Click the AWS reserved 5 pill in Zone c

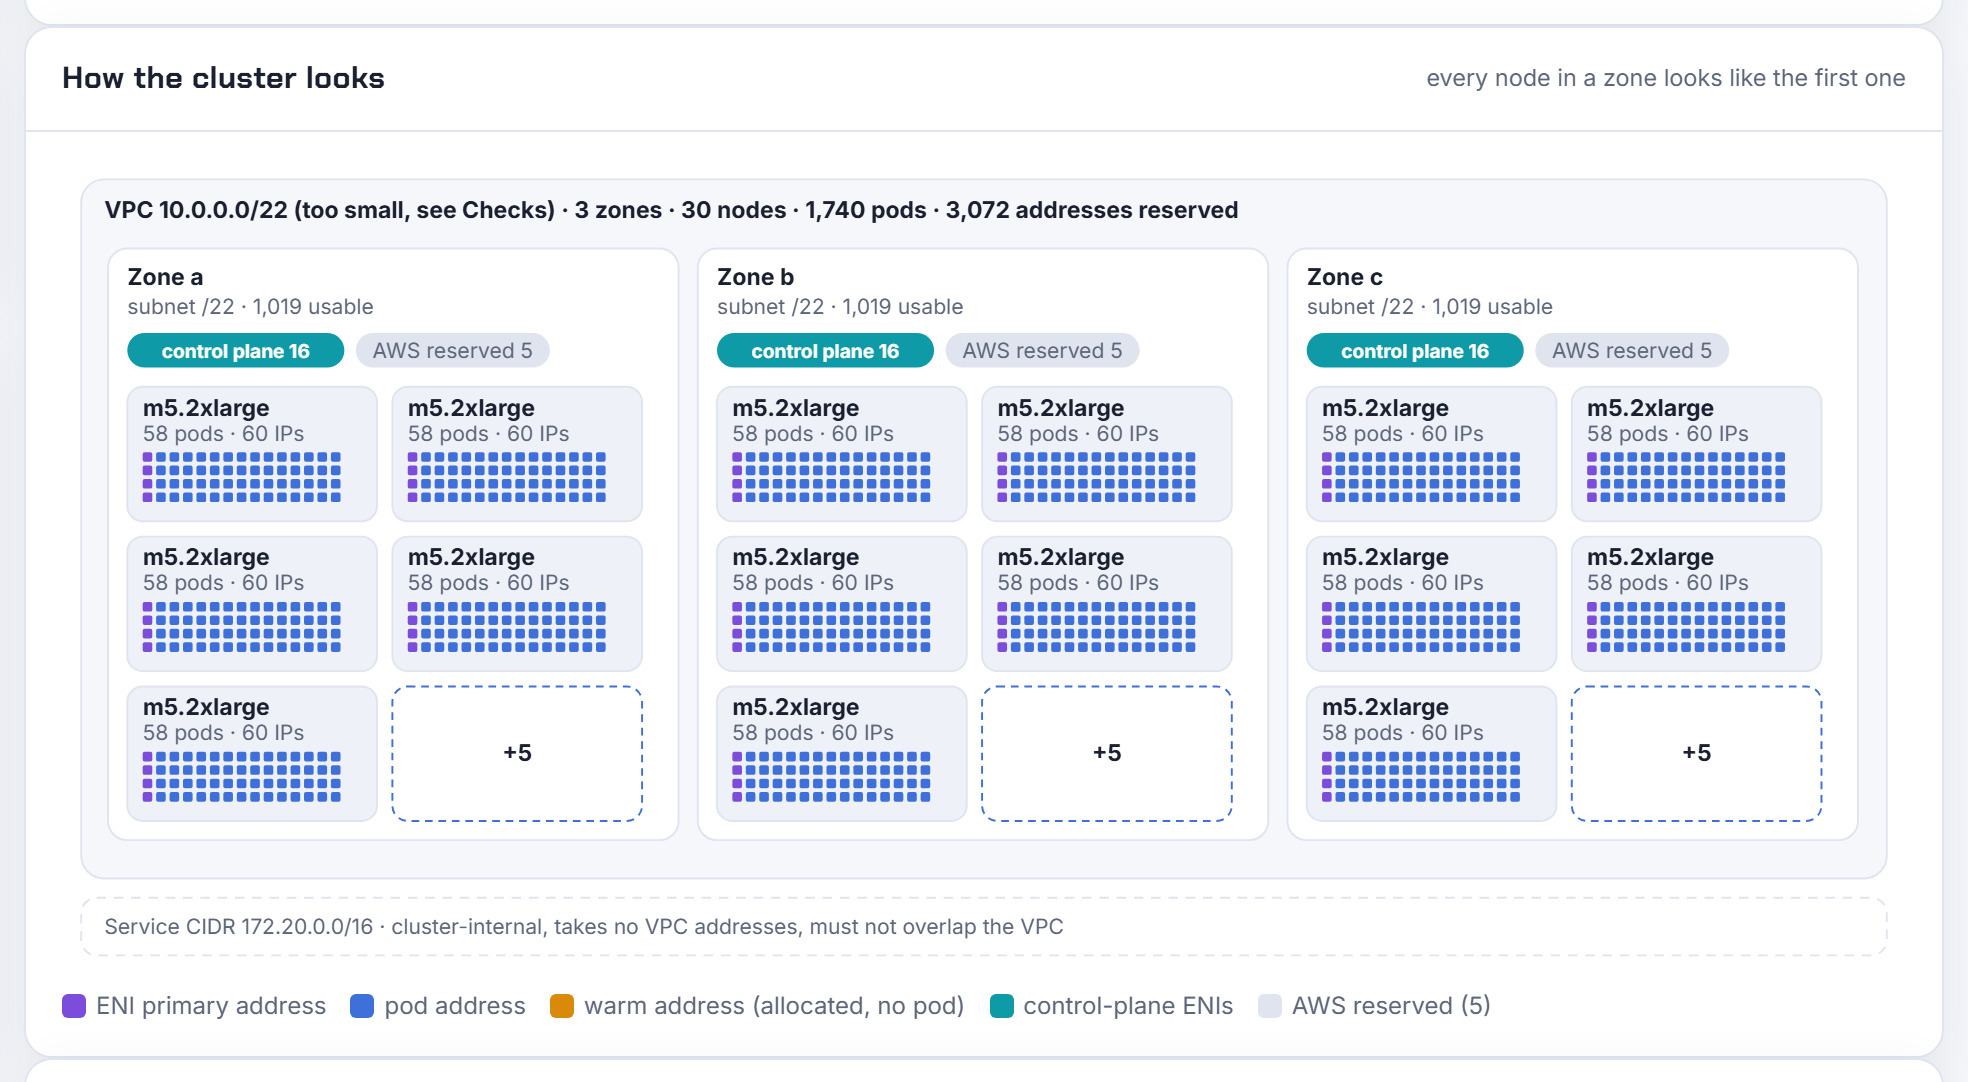click(x=1632, y=351)
